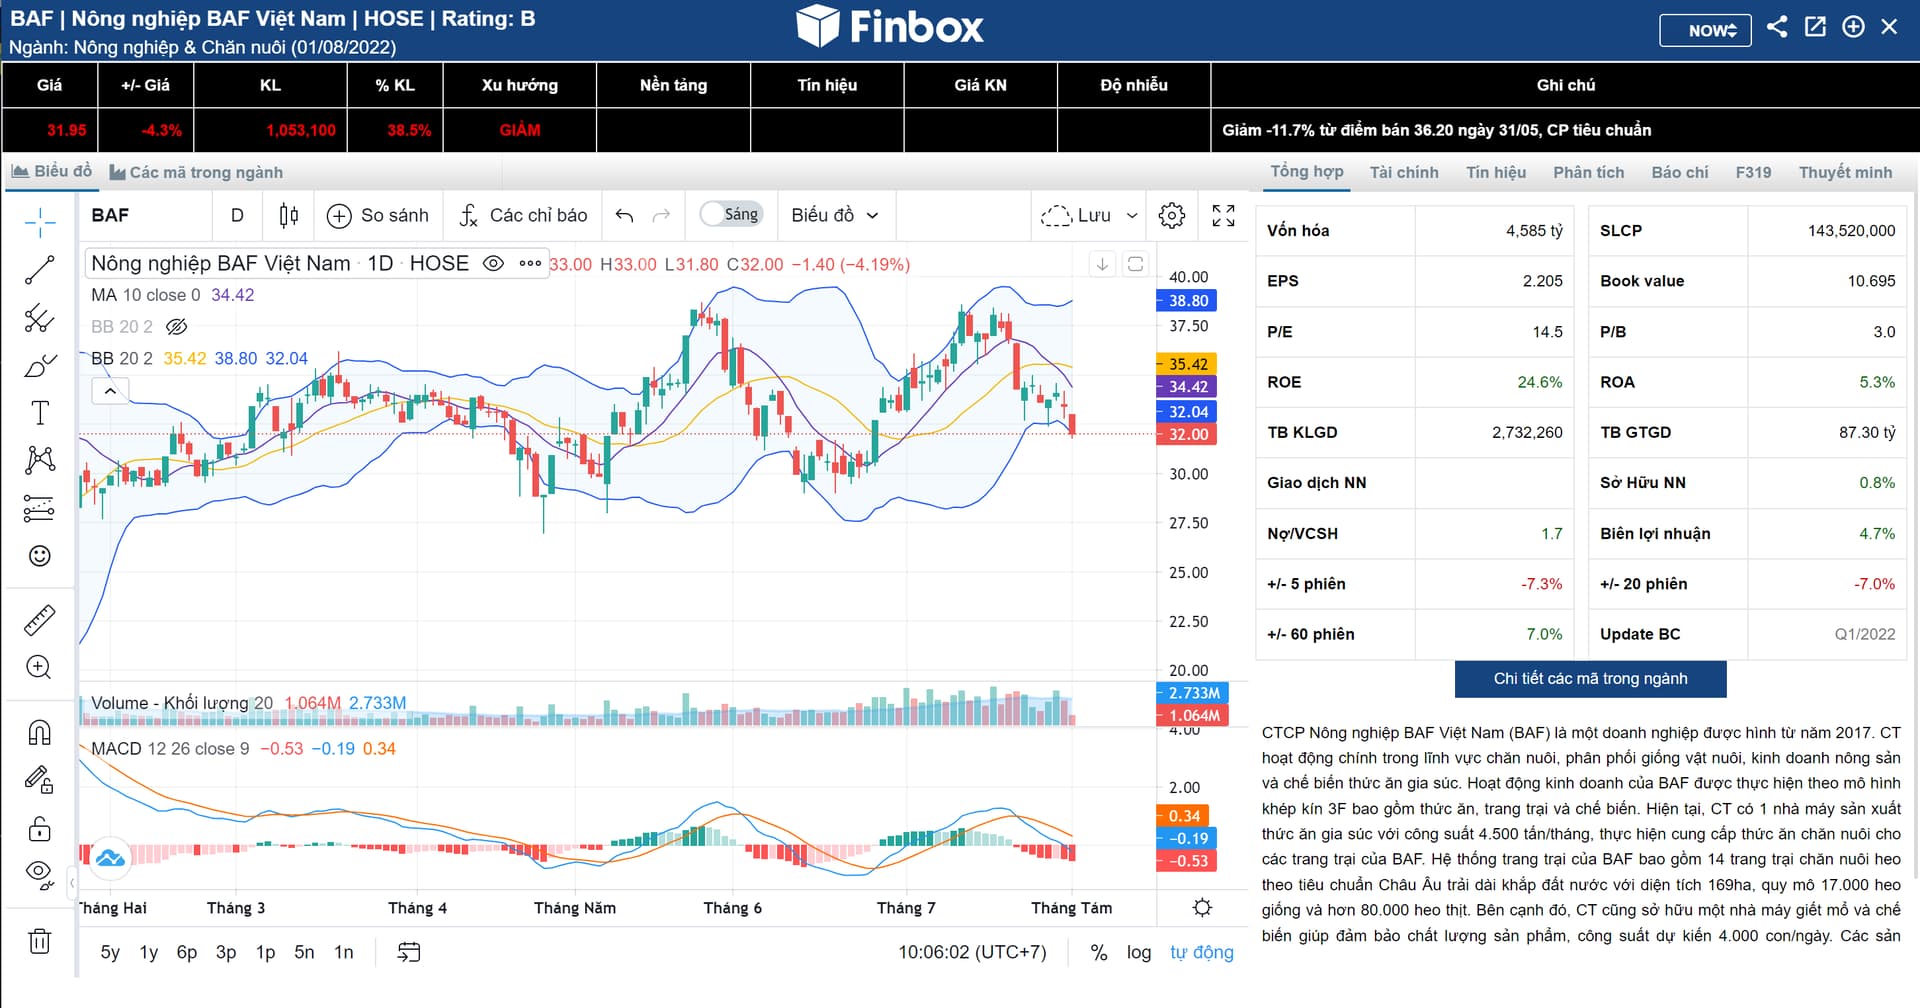Open the Biểu đồ layout dropdown
Image resolution: width=1920 pixels, height=1008 pixels.
click(835, 215)
